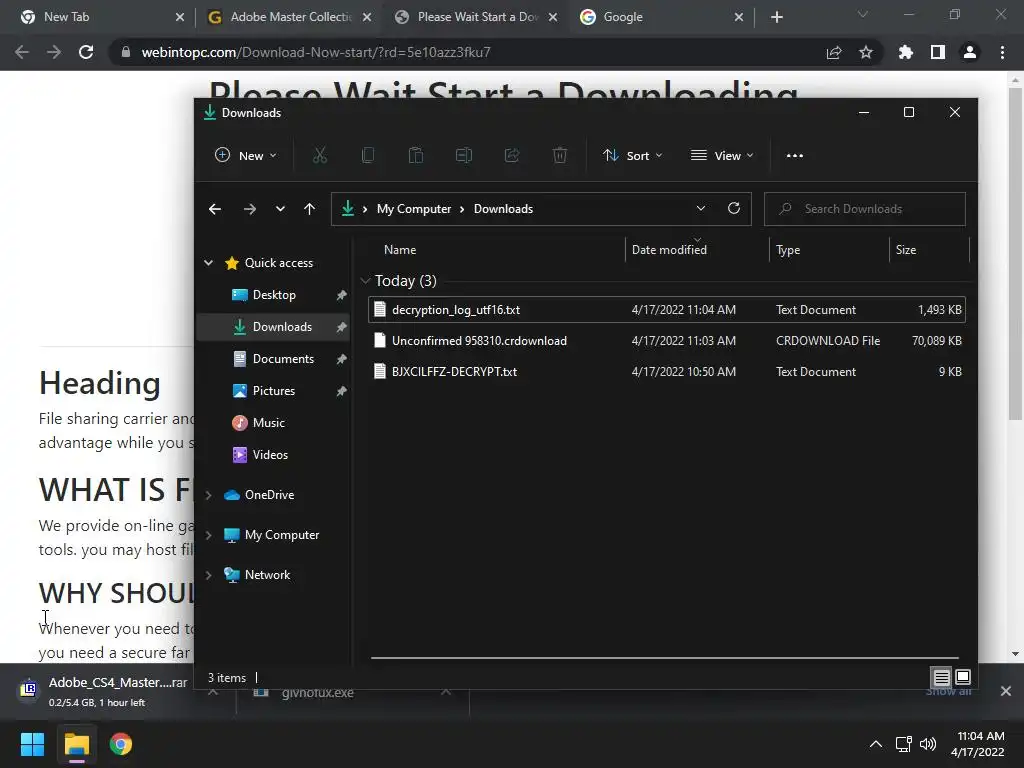Open recent locations dropdown arrow

(280, 209)
